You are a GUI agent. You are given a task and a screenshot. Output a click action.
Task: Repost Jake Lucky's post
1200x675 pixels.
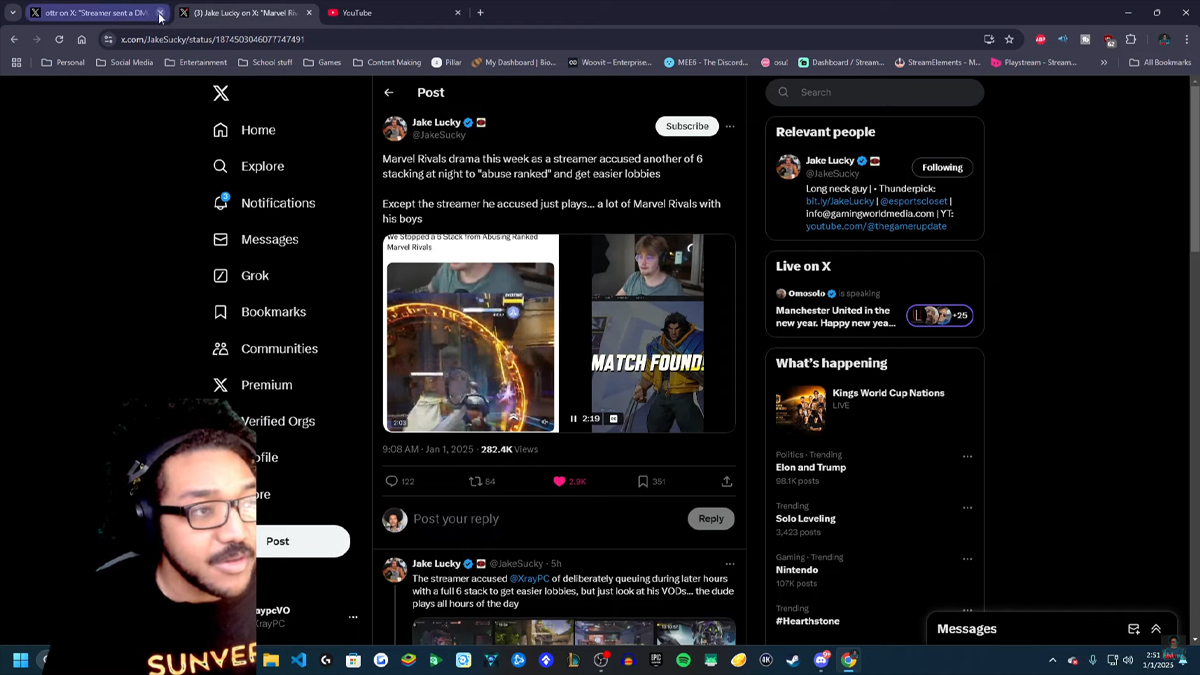tap(478, 481)
